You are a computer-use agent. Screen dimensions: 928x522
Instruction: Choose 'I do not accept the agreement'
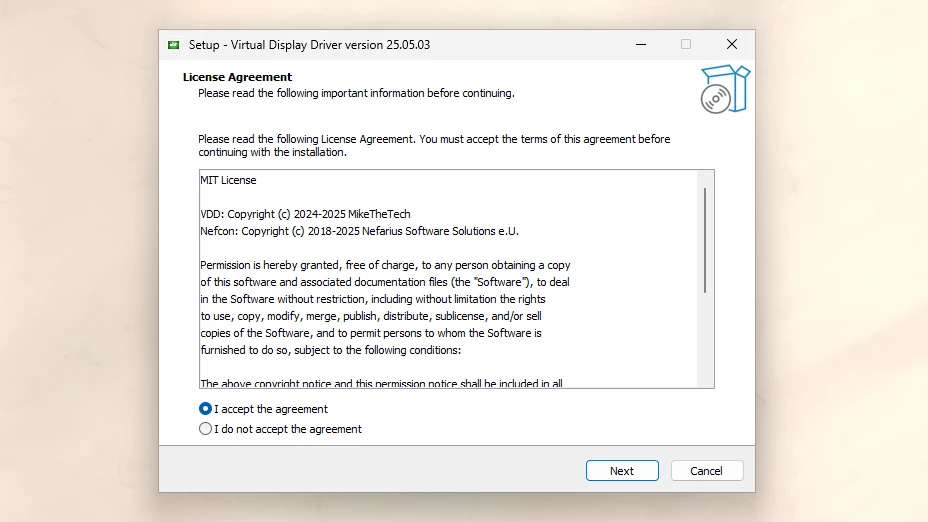pos(206,429)
